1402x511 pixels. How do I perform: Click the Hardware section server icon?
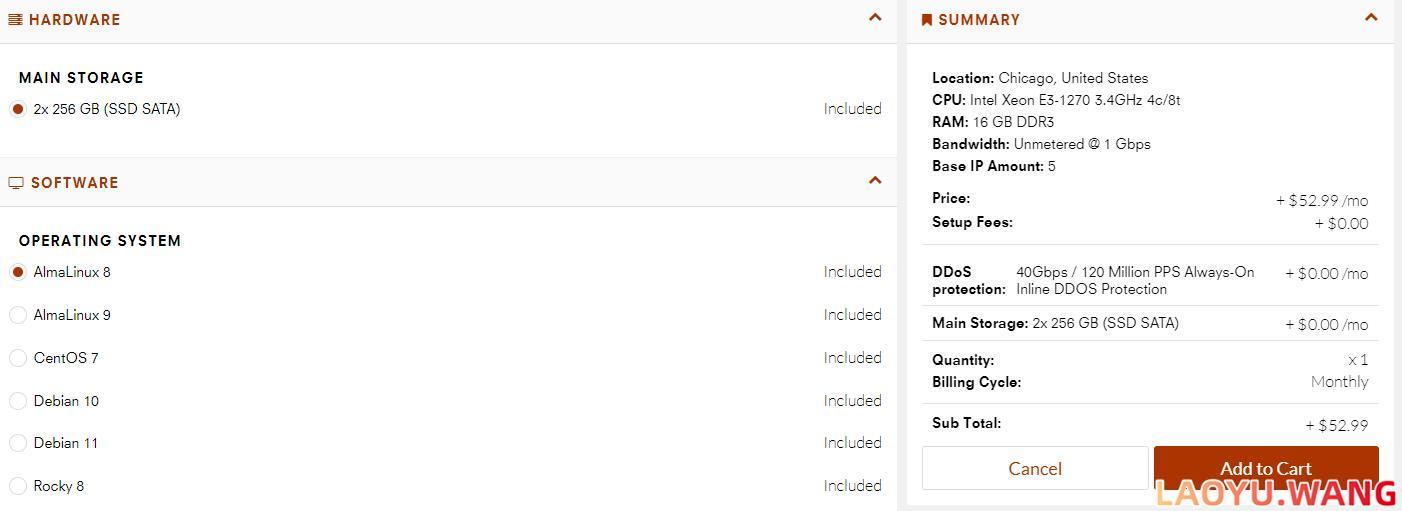(15, 19)
